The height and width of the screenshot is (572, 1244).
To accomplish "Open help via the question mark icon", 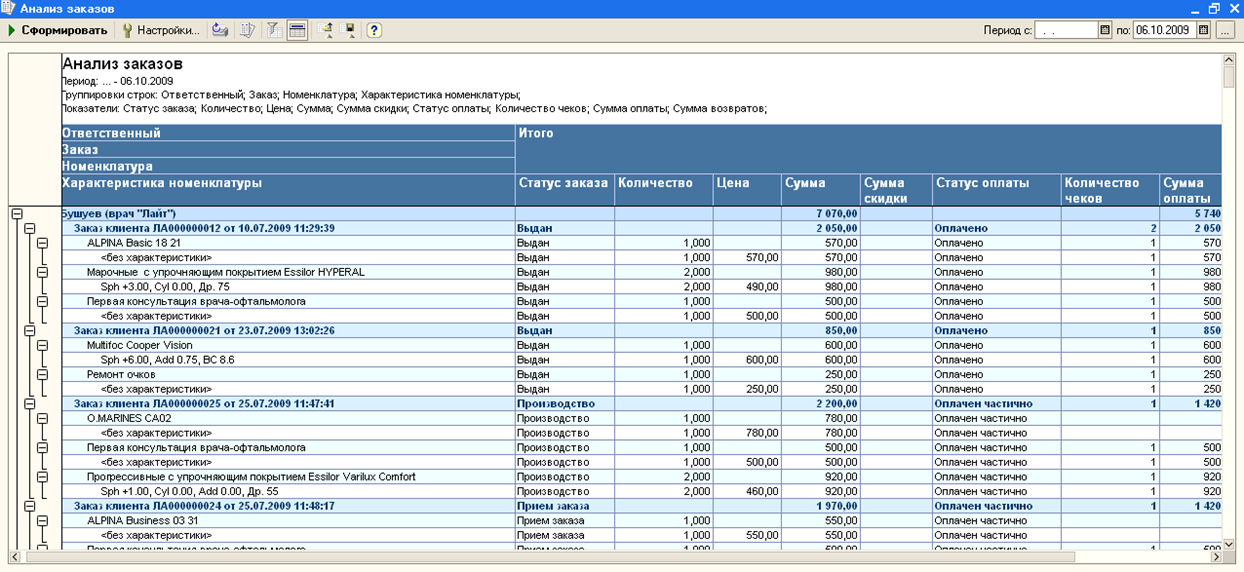I will [x=374, y=30].
